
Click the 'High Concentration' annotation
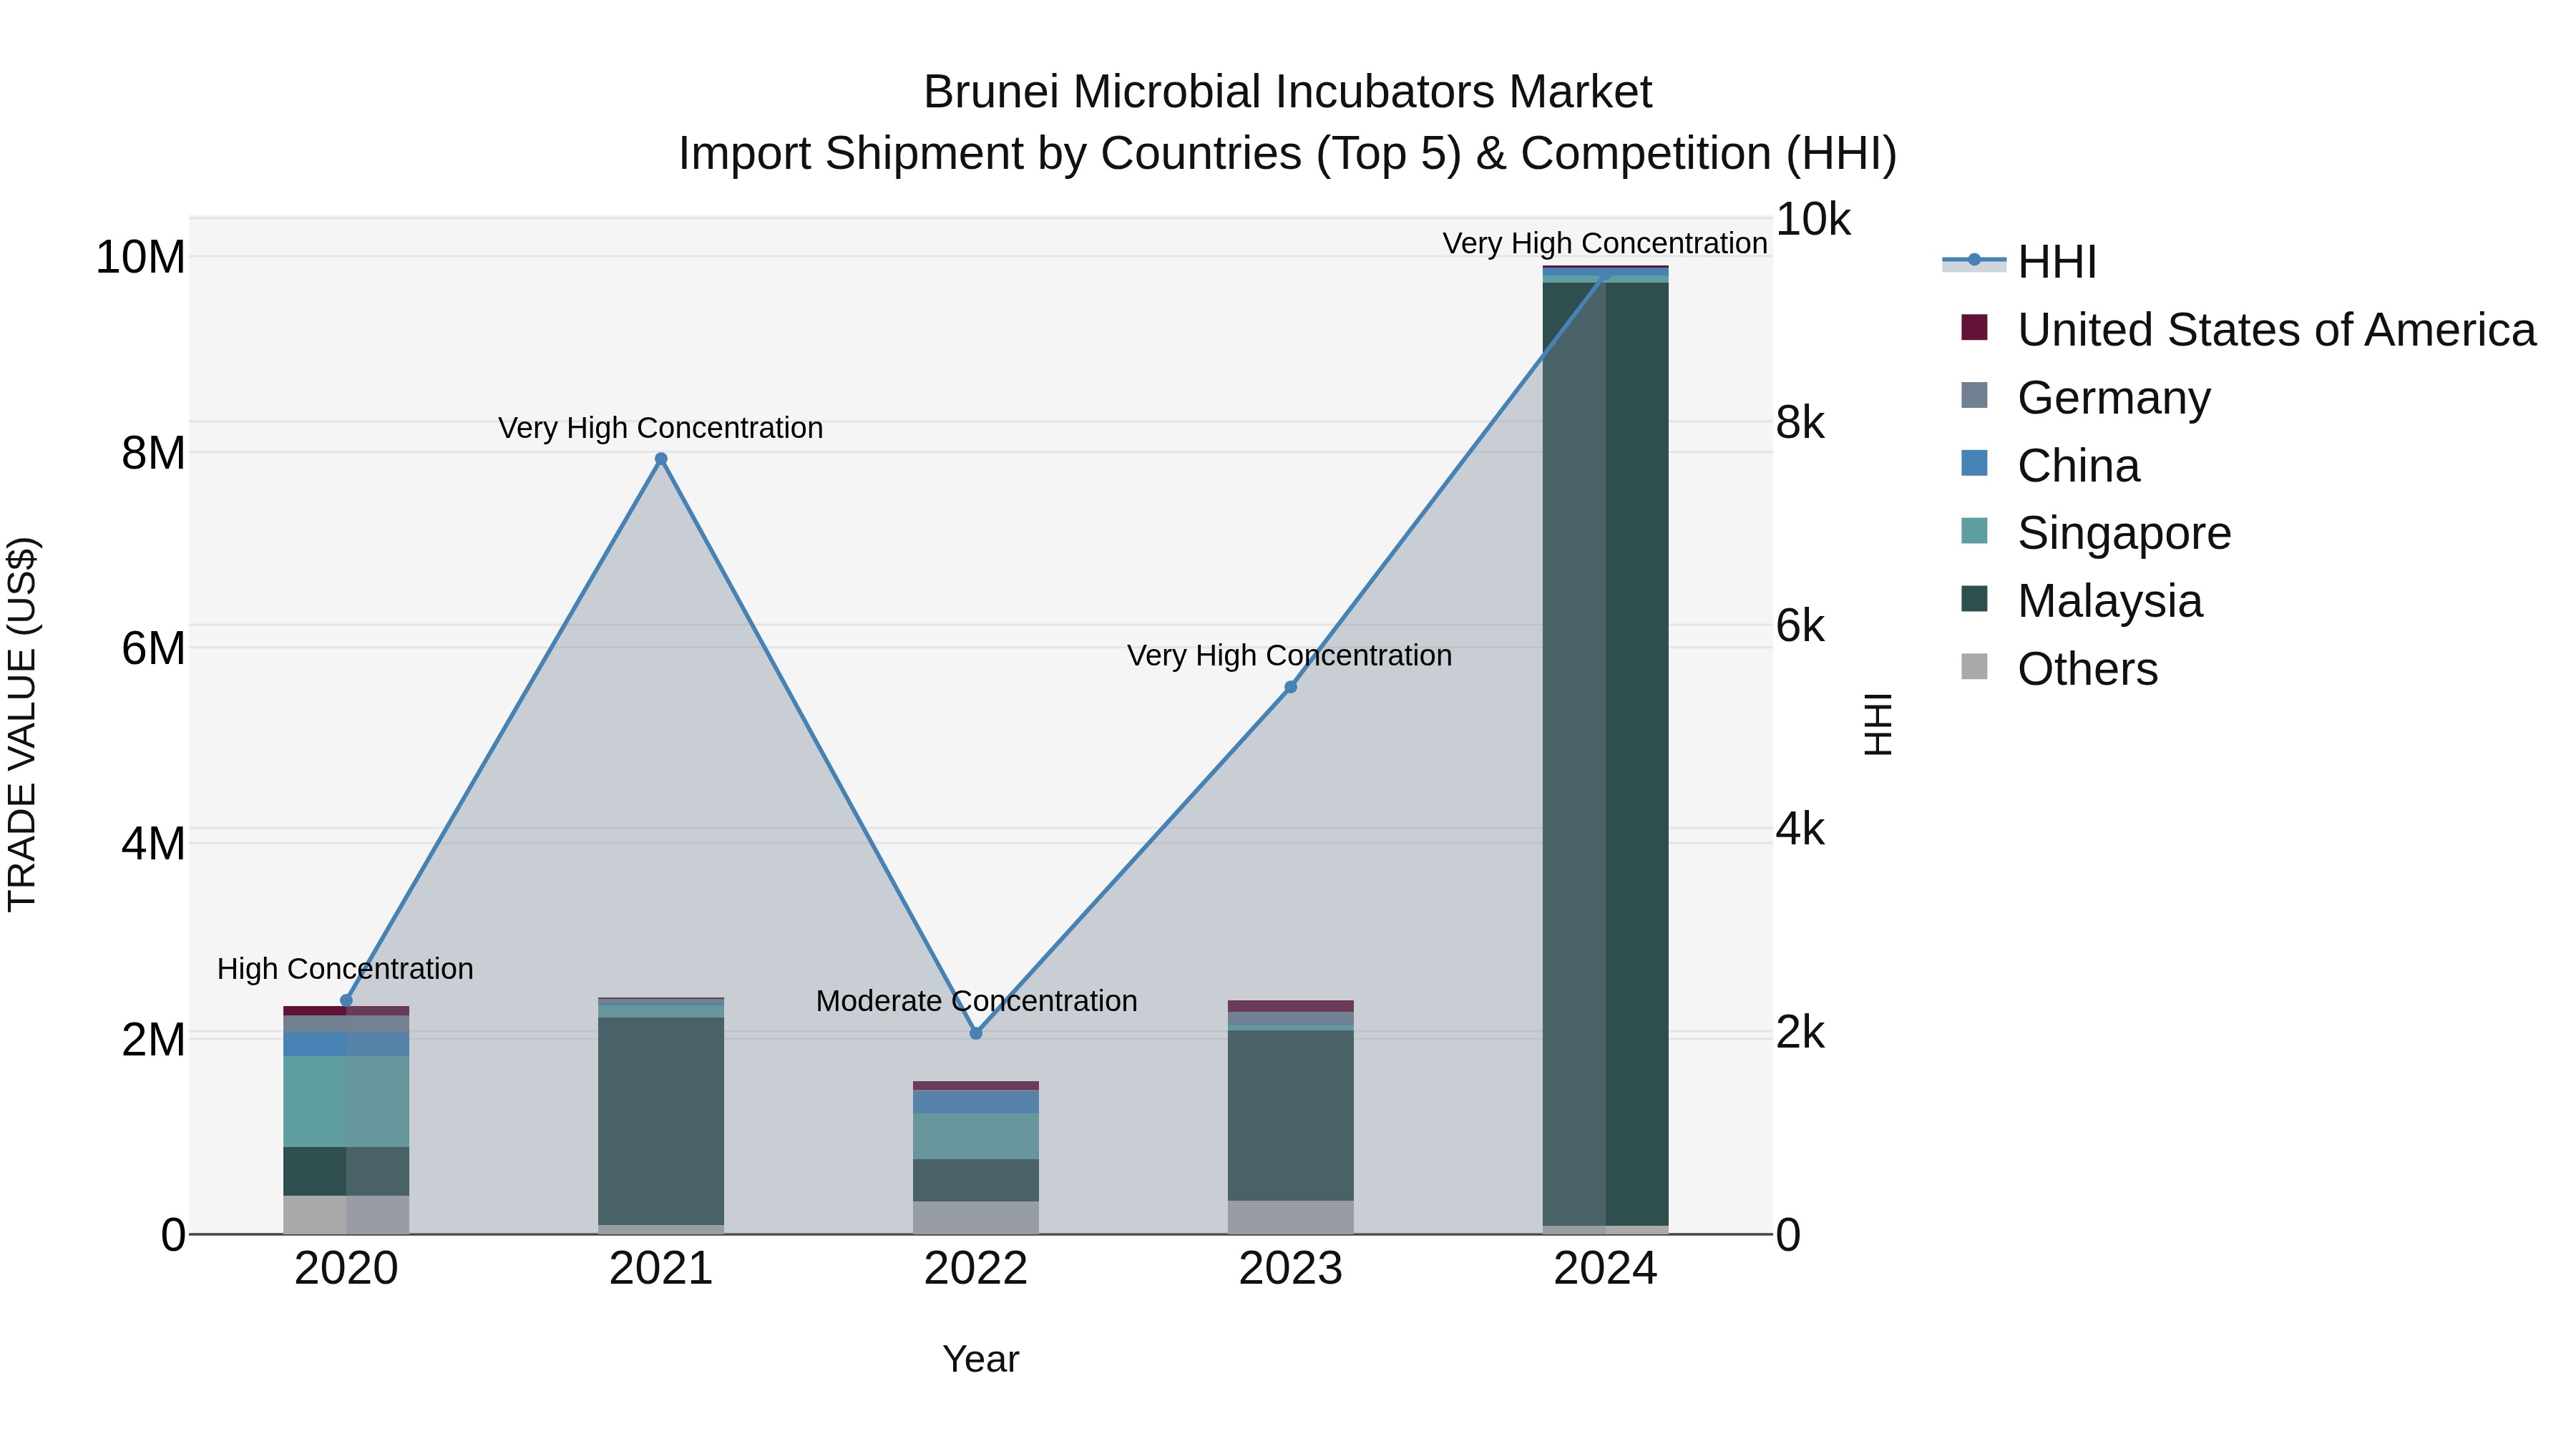[x=345, y=969]
